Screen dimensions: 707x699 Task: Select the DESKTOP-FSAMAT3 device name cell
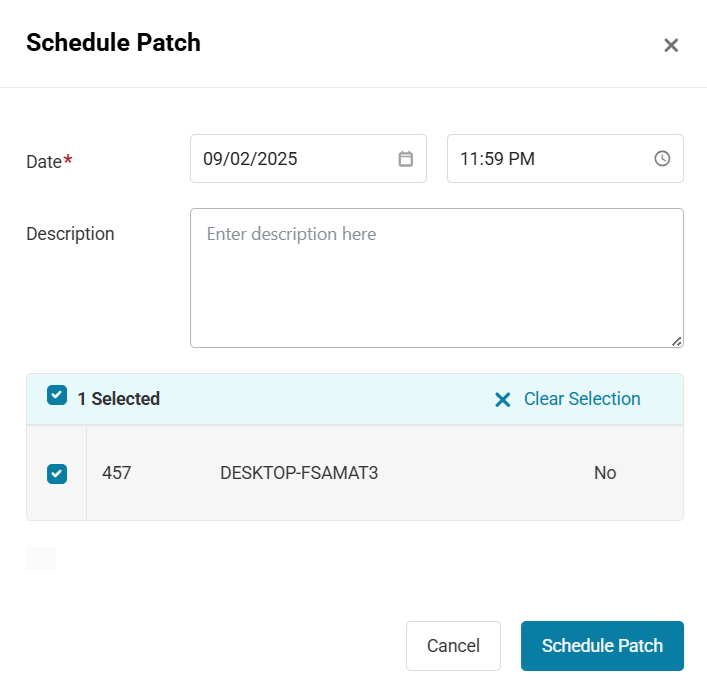pos(299,473)
